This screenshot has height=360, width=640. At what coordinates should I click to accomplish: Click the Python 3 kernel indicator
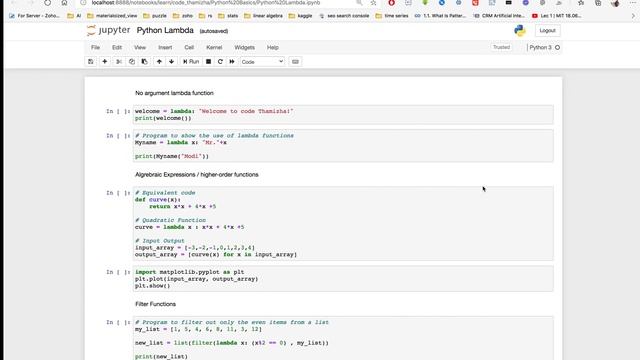[x=544, y=47]
